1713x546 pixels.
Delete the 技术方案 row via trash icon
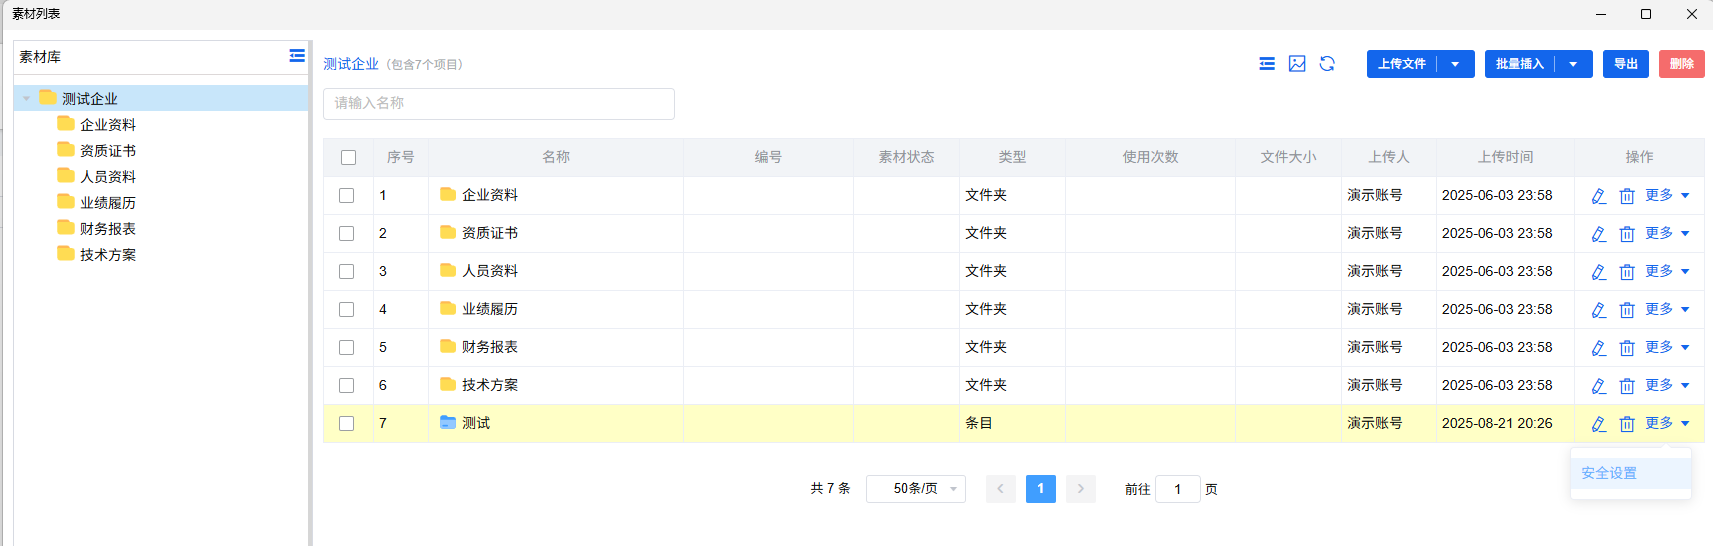(x=1627, y=386)
